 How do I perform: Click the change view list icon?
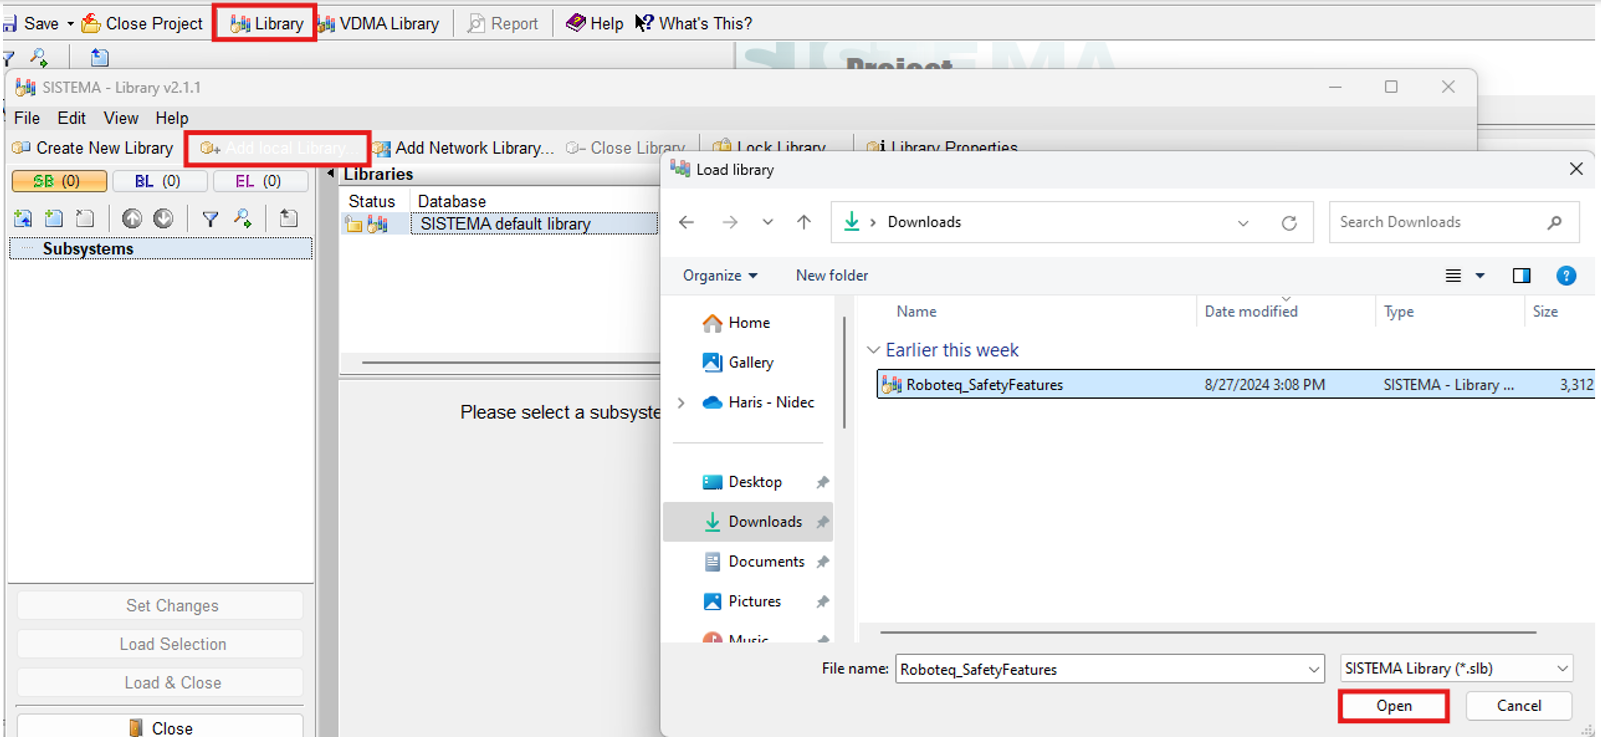click(1453, 276)
